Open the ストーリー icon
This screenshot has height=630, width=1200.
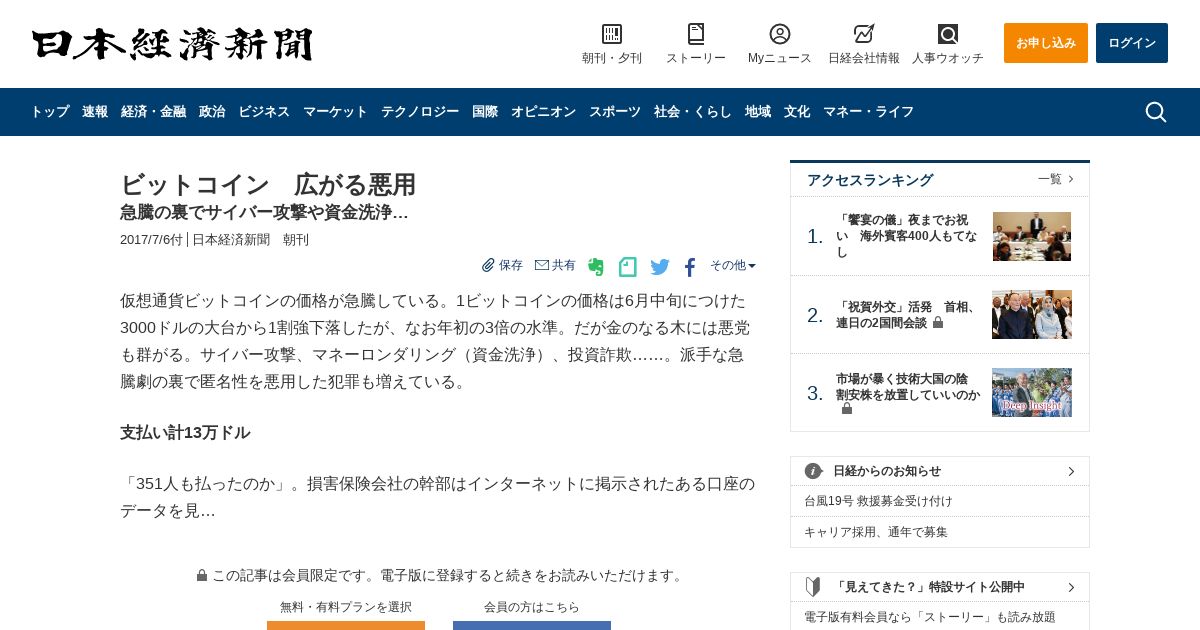(x=696, y=34)
